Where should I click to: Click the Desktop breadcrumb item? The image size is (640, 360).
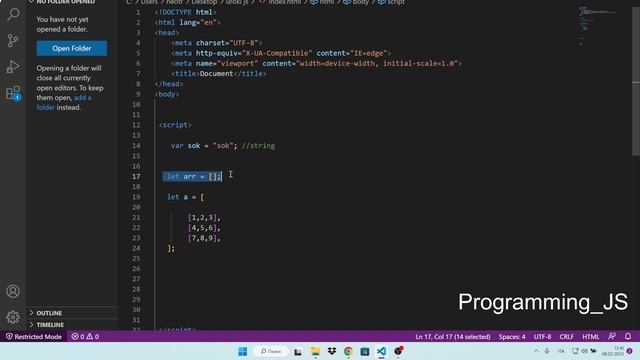[204, 2]
